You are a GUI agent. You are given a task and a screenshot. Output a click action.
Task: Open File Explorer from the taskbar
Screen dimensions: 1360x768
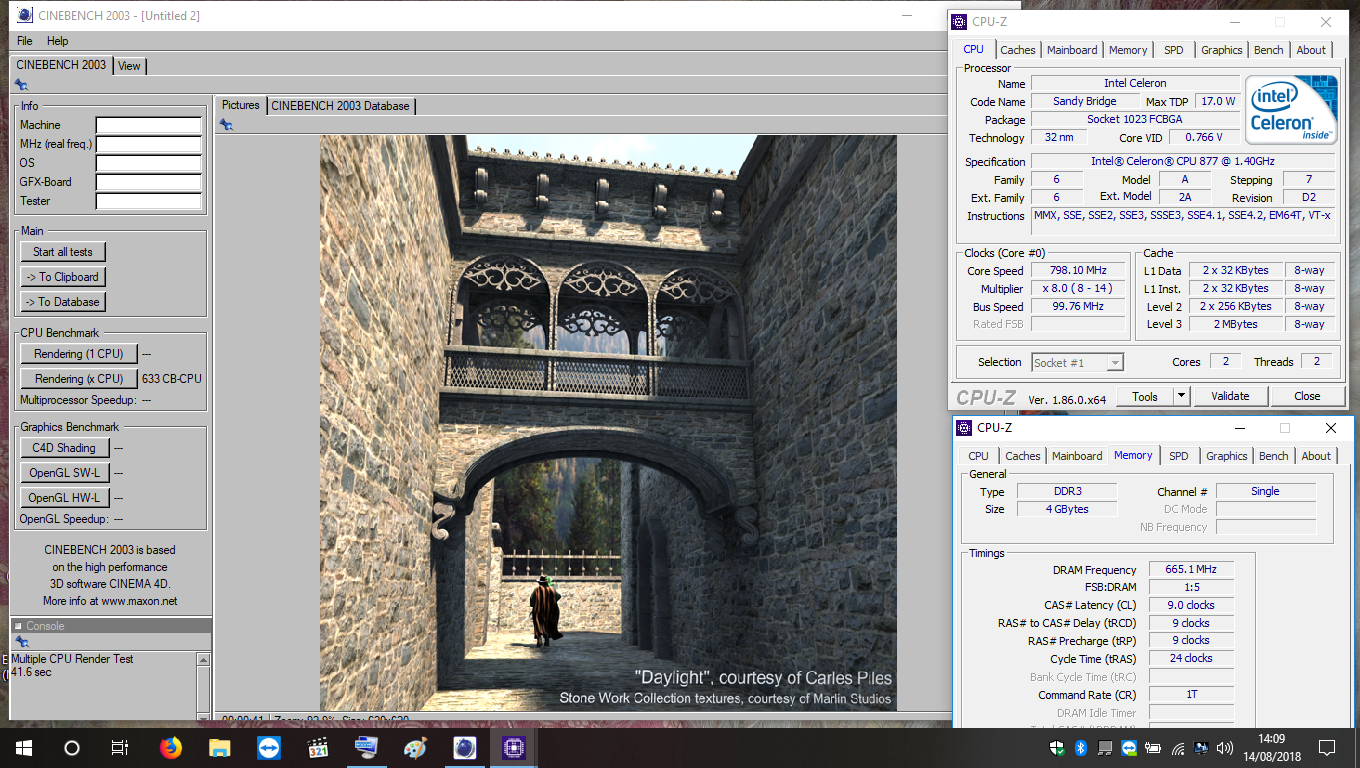point(220,747)
